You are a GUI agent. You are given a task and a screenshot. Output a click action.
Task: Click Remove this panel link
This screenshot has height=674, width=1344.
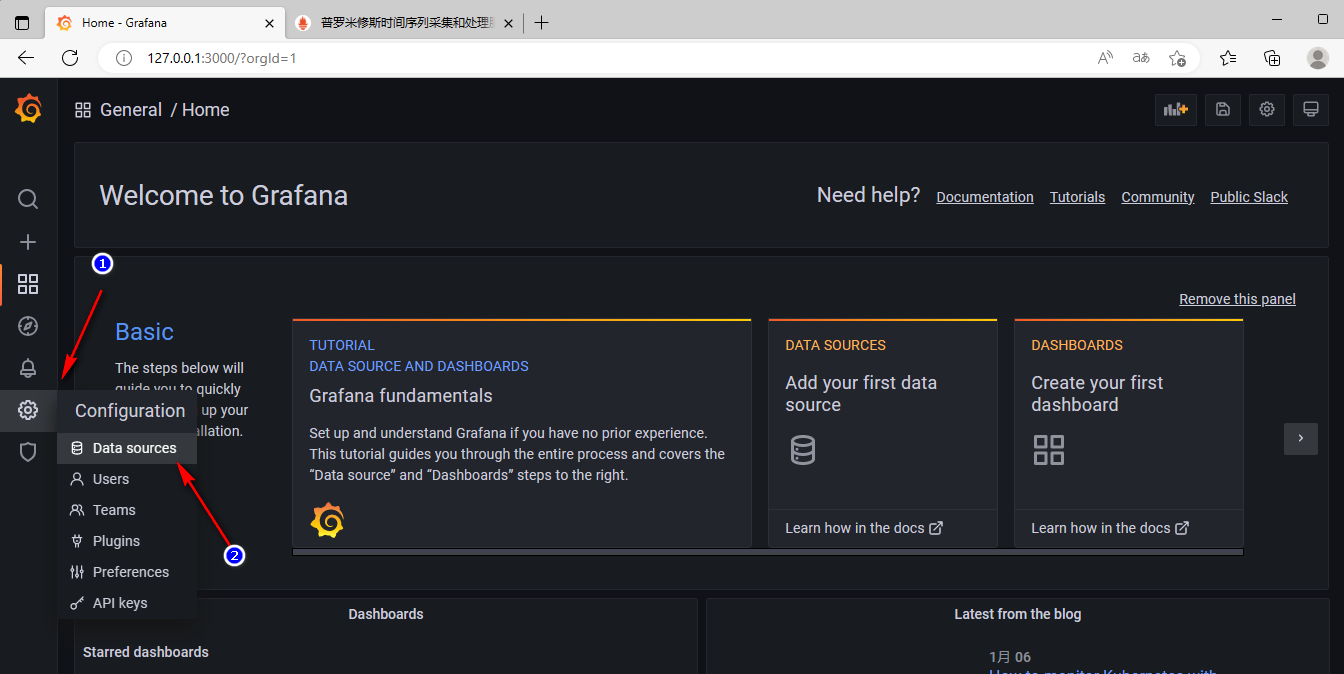(1237, 299)
